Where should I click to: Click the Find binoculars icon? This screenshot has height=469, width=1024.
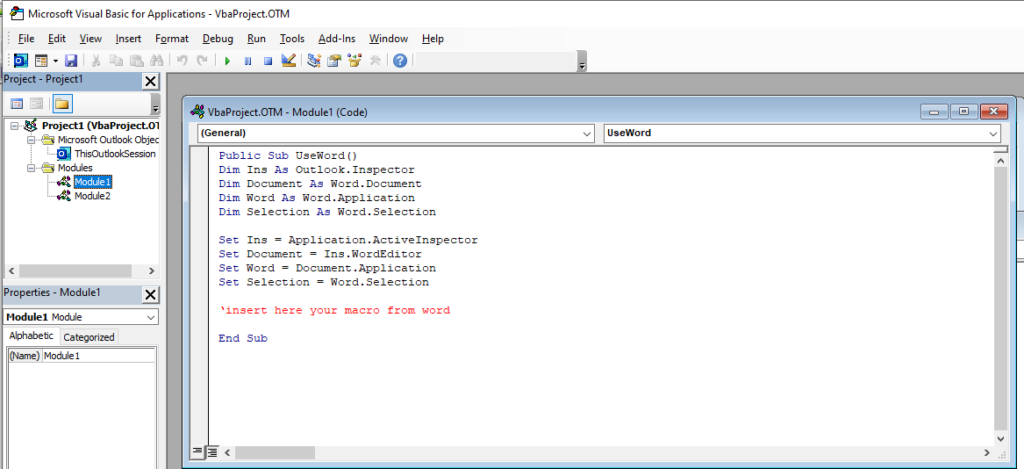156,61
